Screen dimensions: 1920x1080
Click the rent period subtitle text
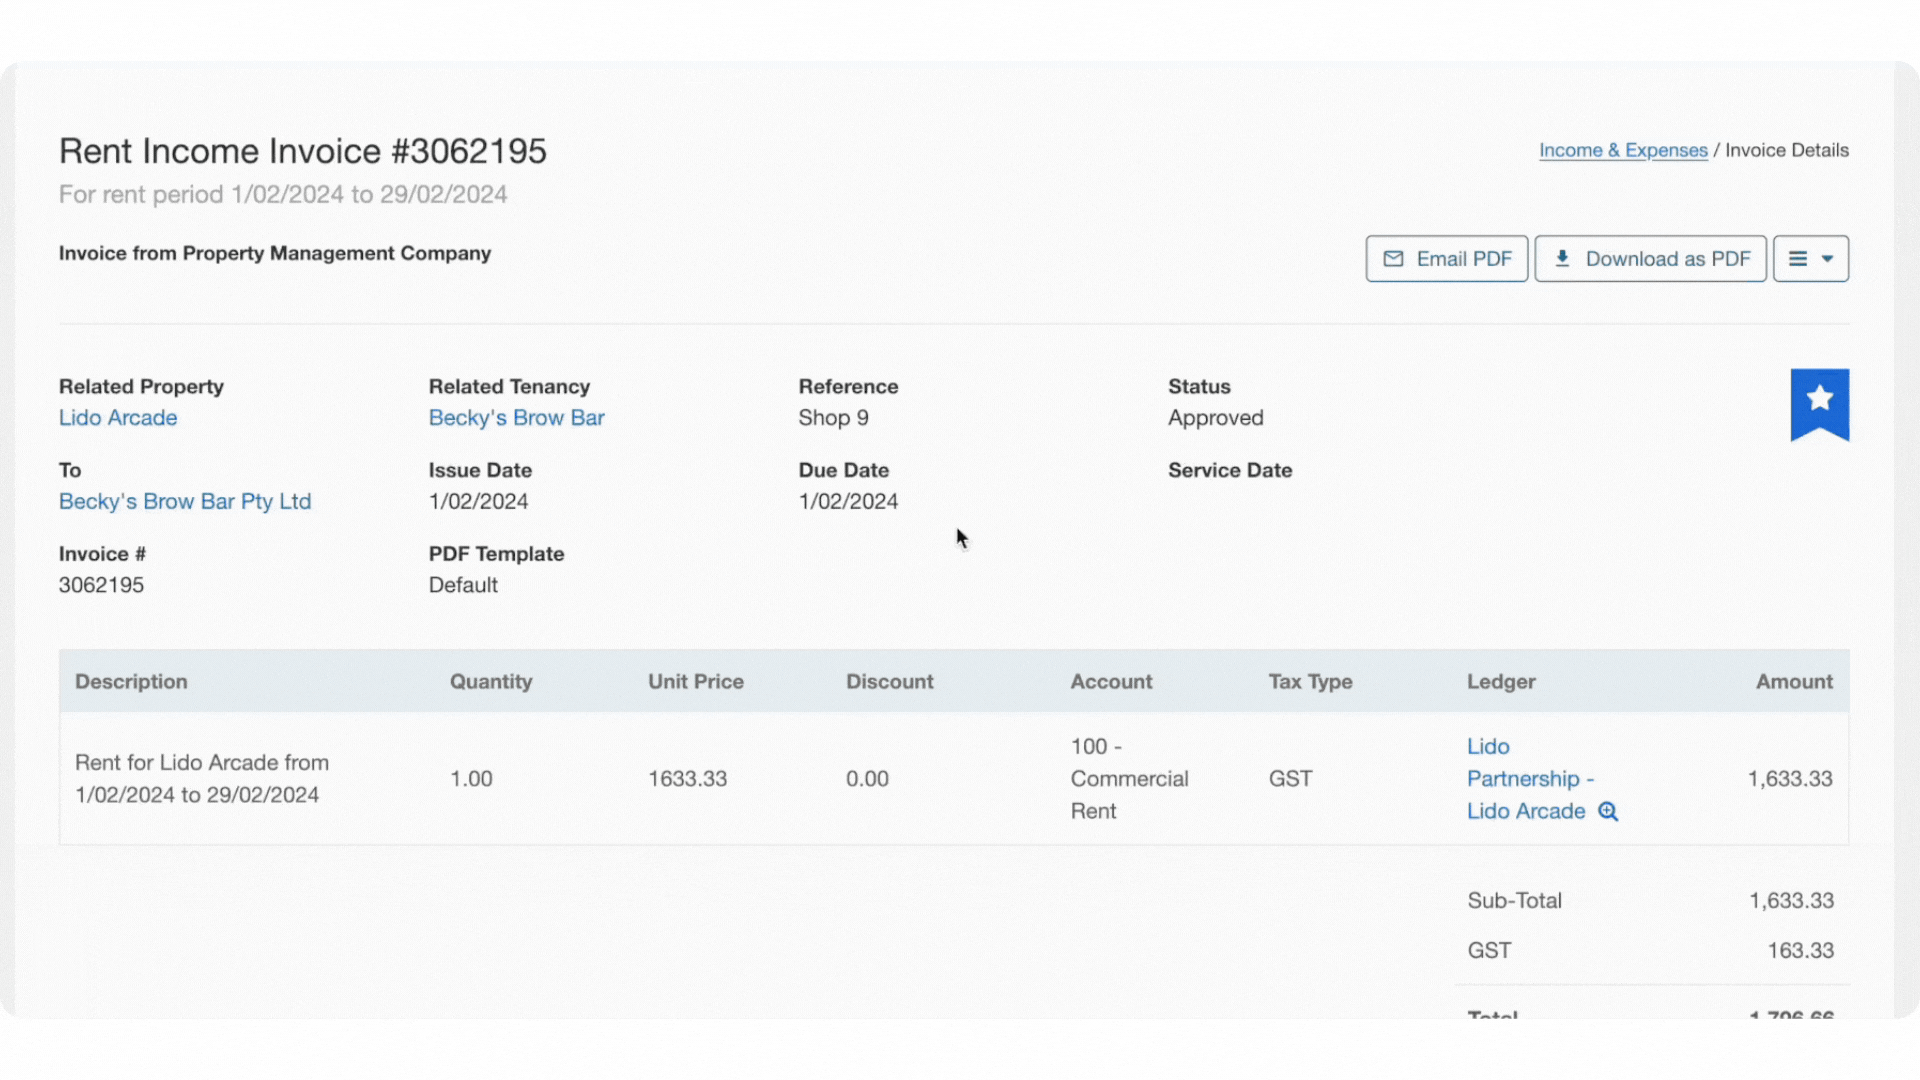click(283, 195)
